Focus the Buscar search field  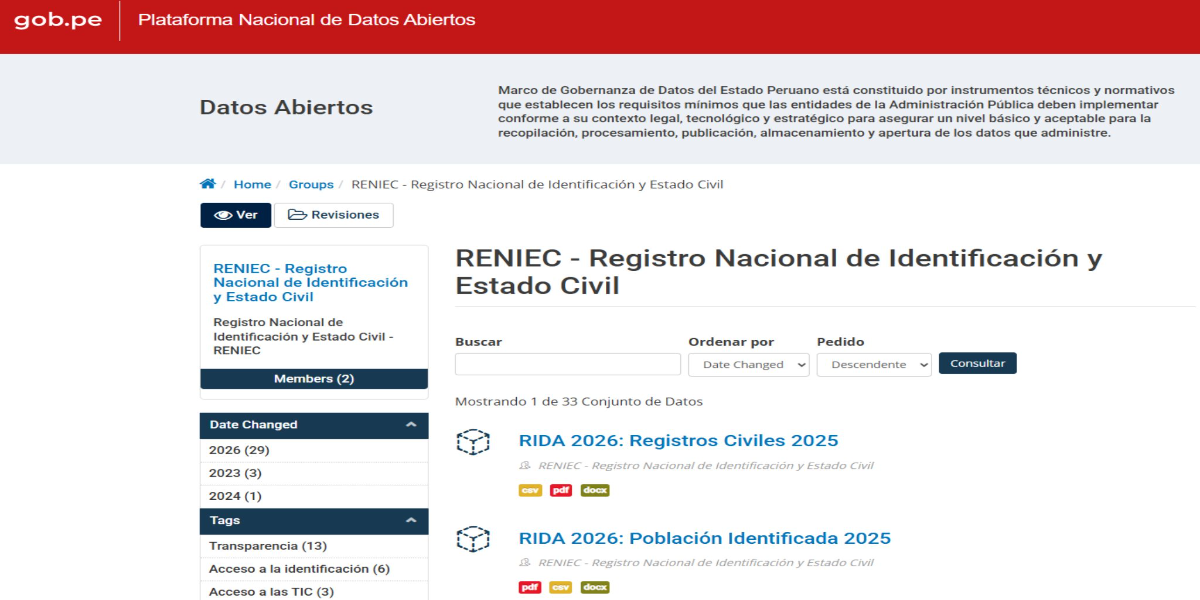(x=568, y=364)
